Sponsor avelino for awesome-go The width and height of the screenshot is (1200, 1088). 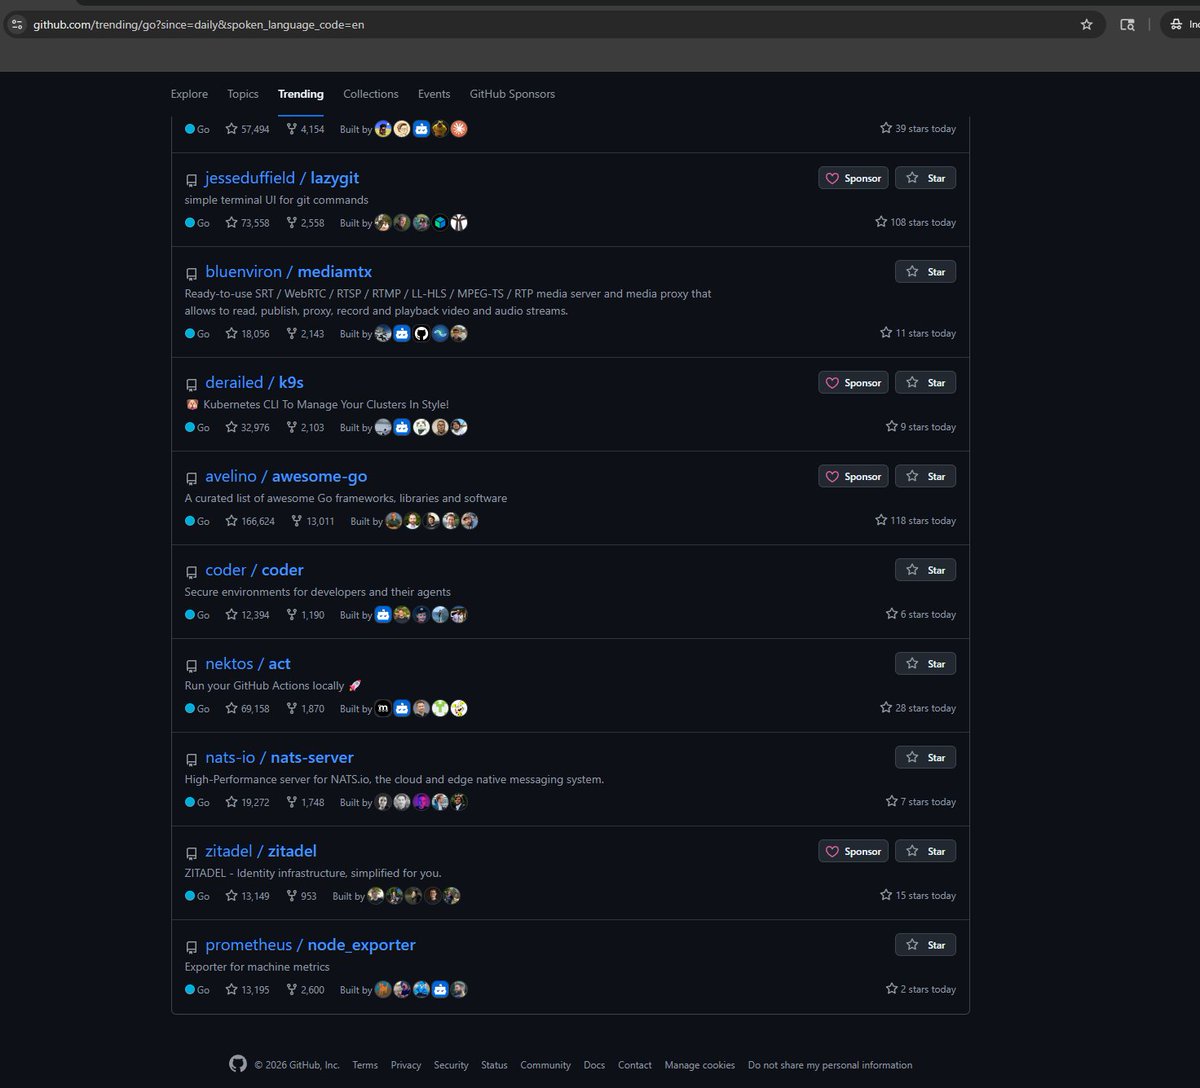pos(853,477)
